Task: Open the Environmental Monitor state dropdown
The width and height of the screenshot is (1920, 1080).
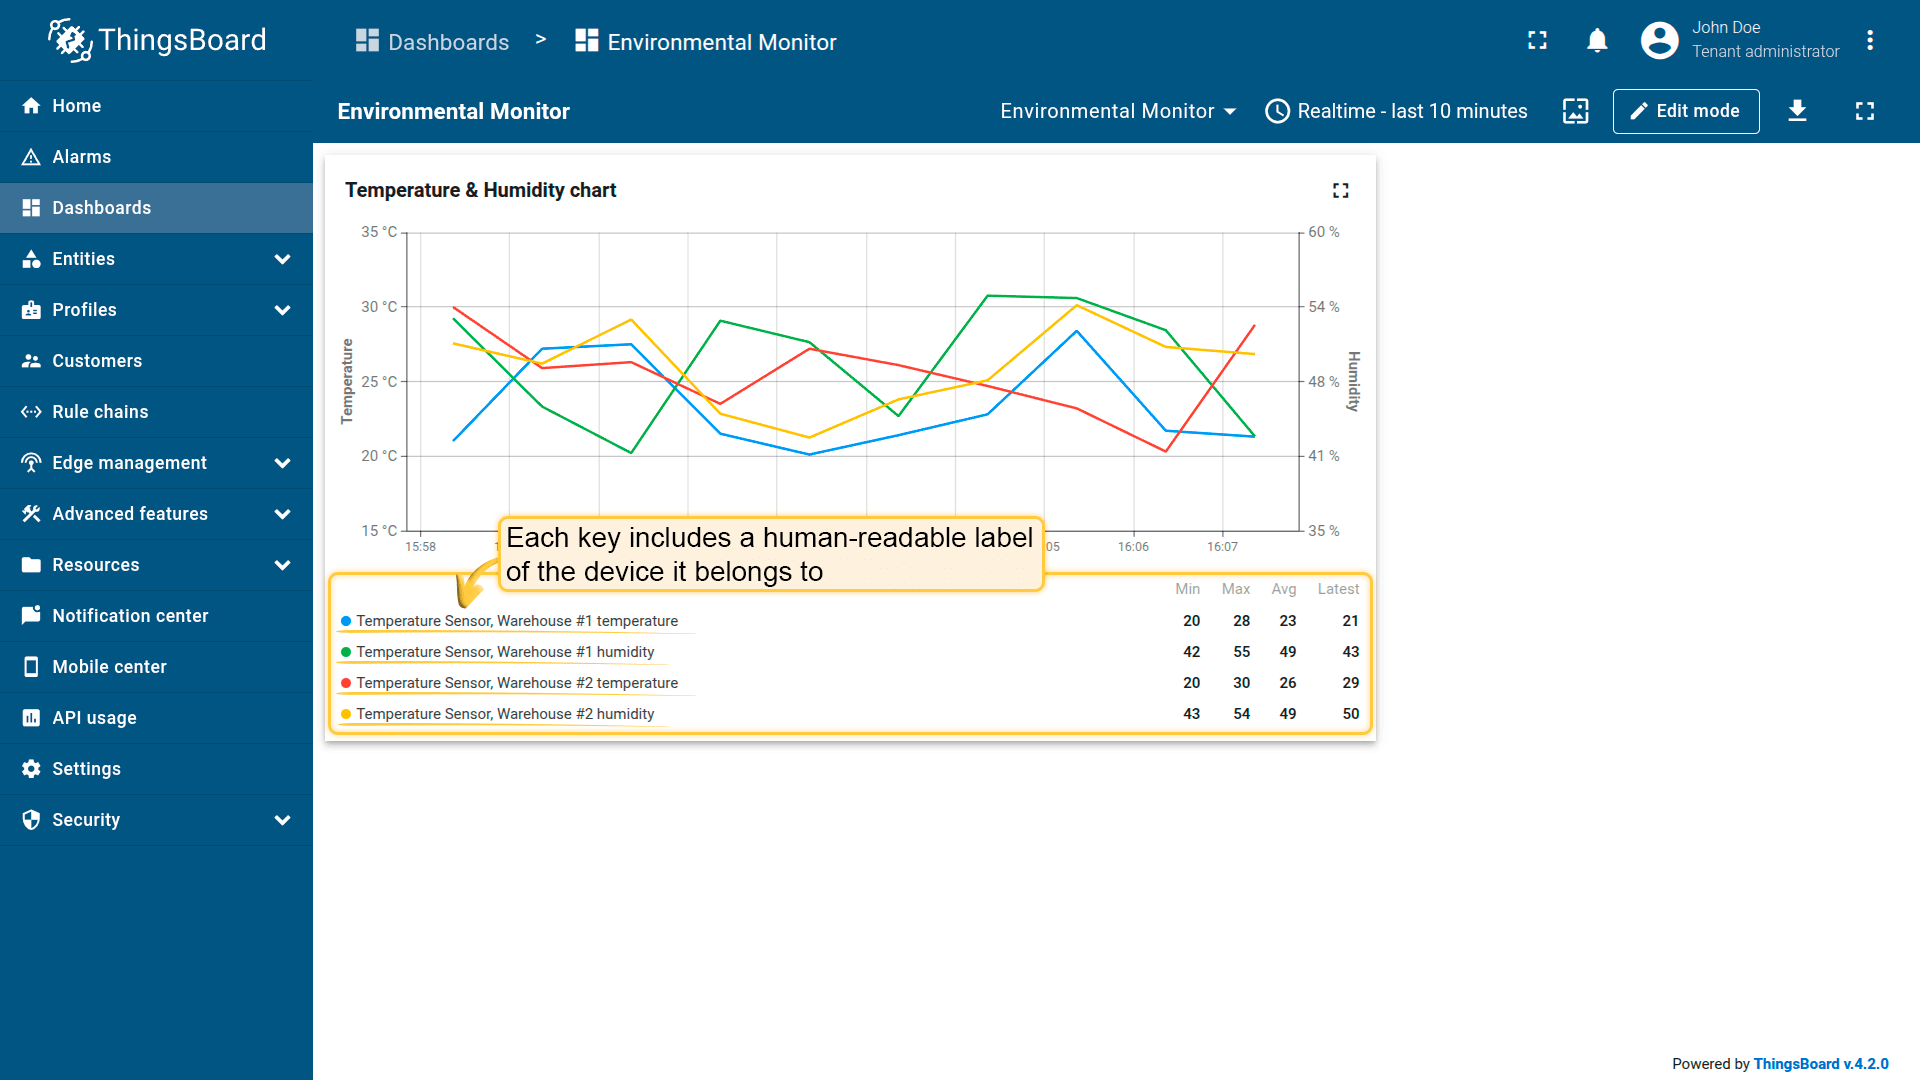Action: (x=1117, y=111)
